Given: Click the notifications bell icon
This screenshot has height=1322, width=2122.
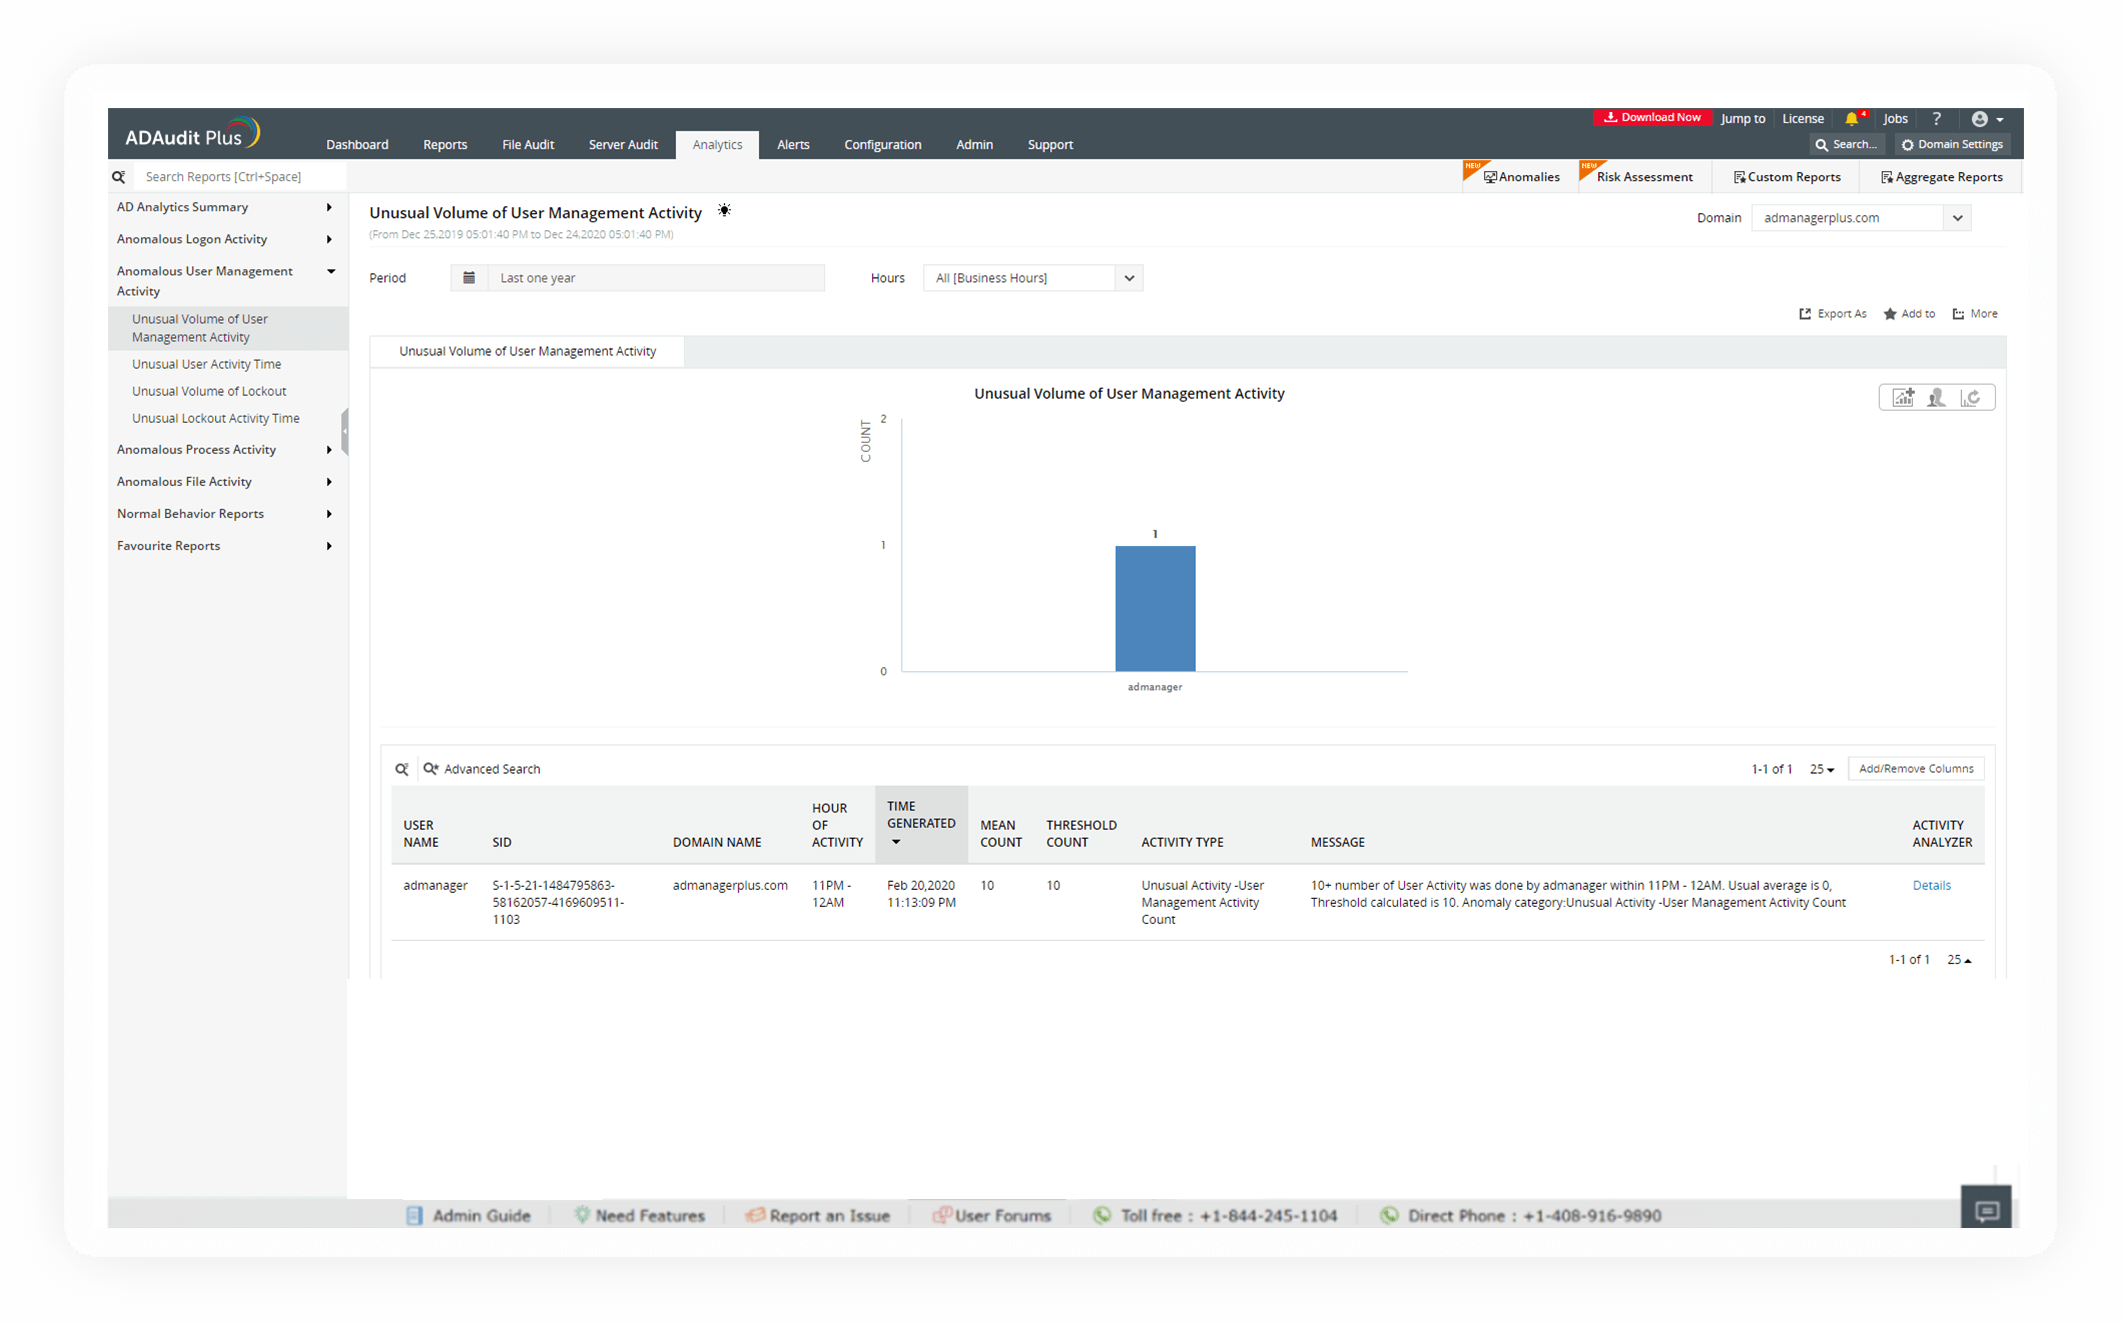Looking at the screenshot, I should coord(1851,118).
